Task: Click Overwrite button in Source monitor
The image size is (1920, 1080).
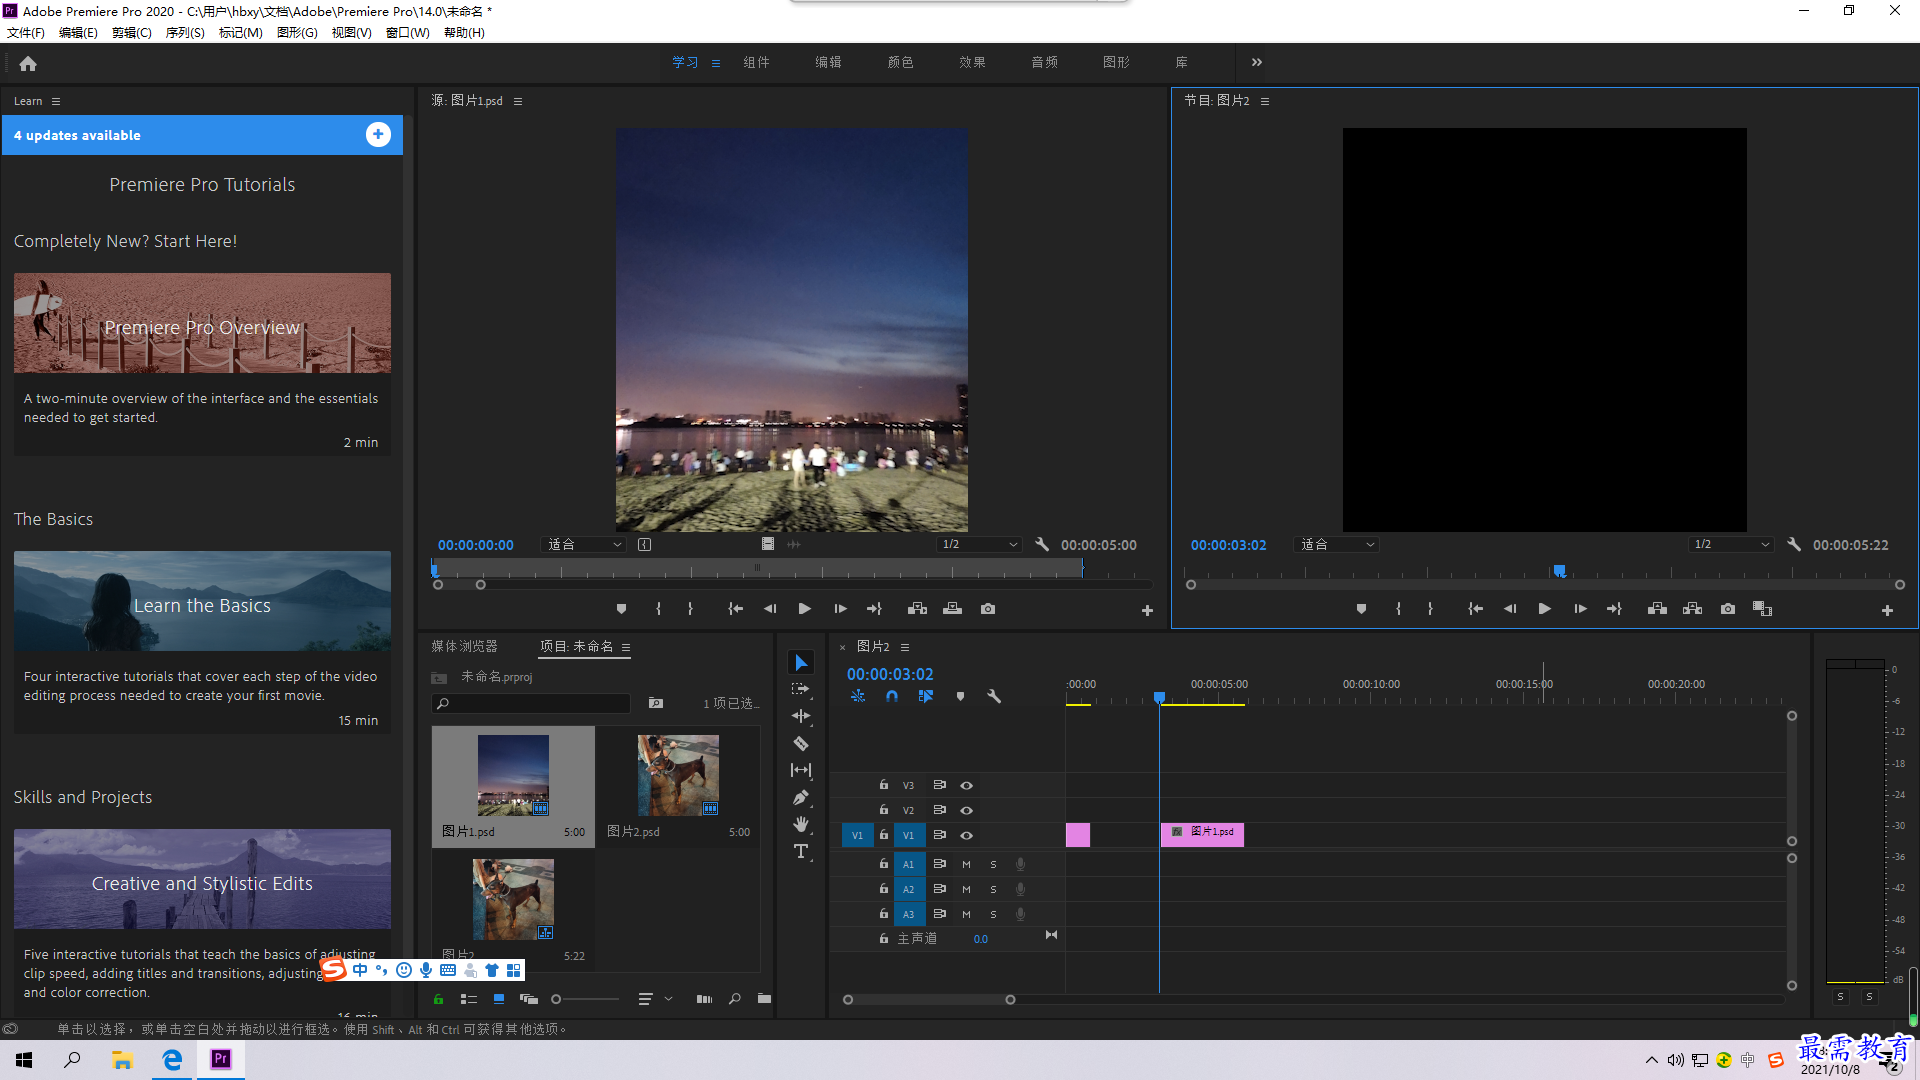Action: (x=952, y=609)
